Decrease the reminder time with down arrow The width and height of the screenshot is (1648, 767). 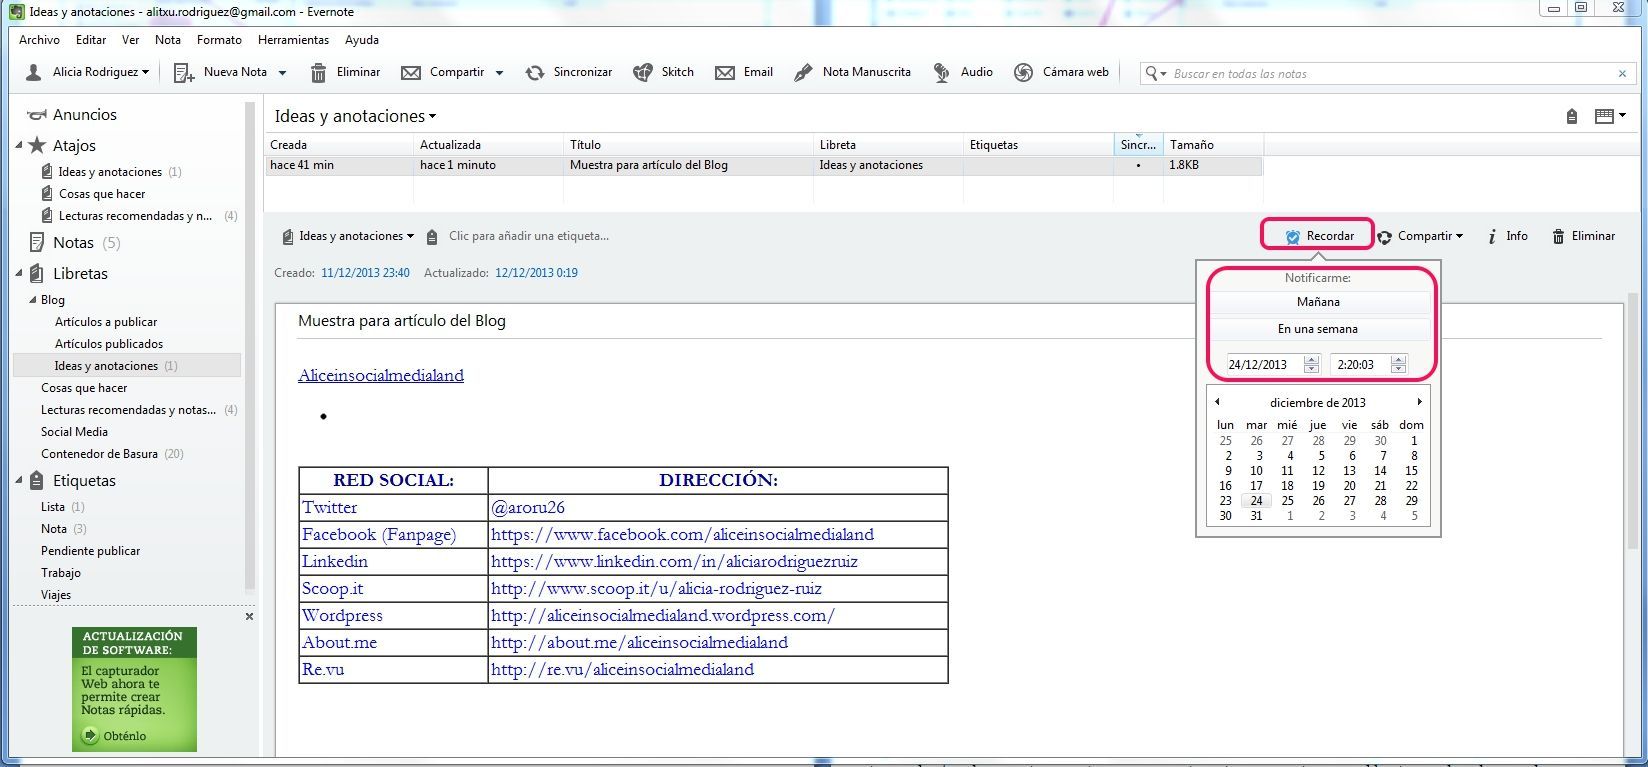1399,370
